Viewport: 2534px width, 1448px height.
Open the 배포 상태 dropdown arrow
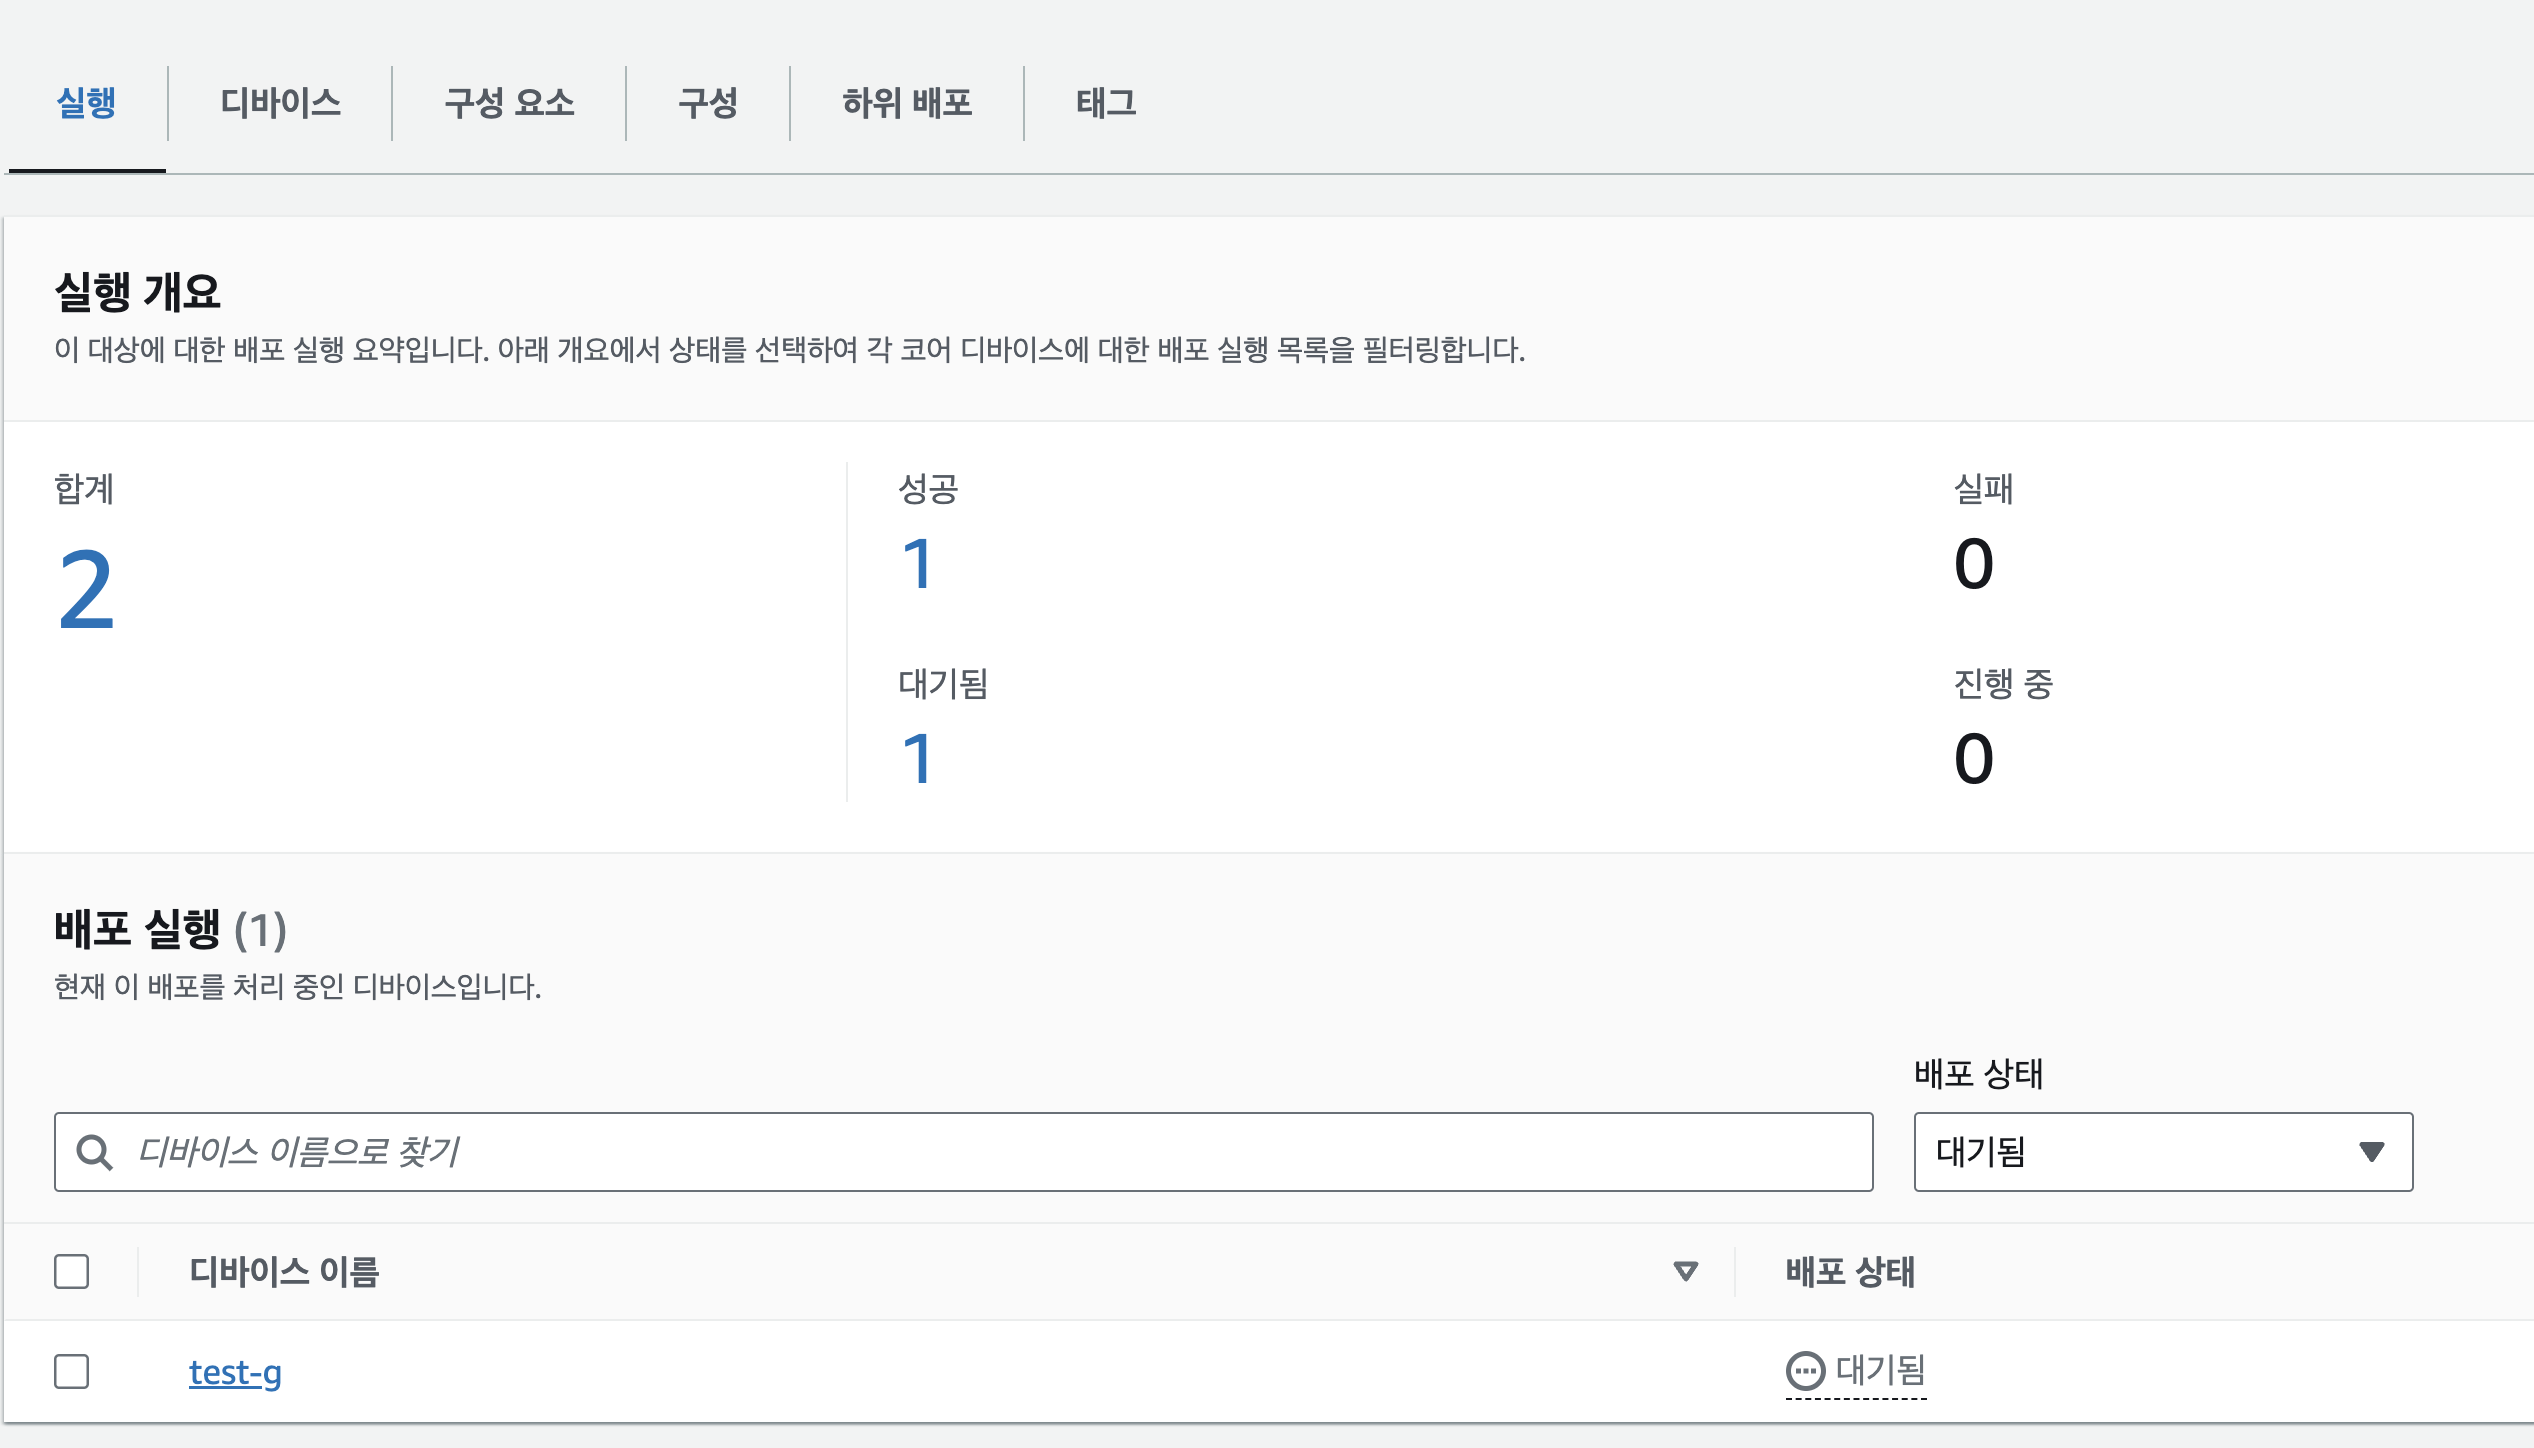(2371, 1152)
